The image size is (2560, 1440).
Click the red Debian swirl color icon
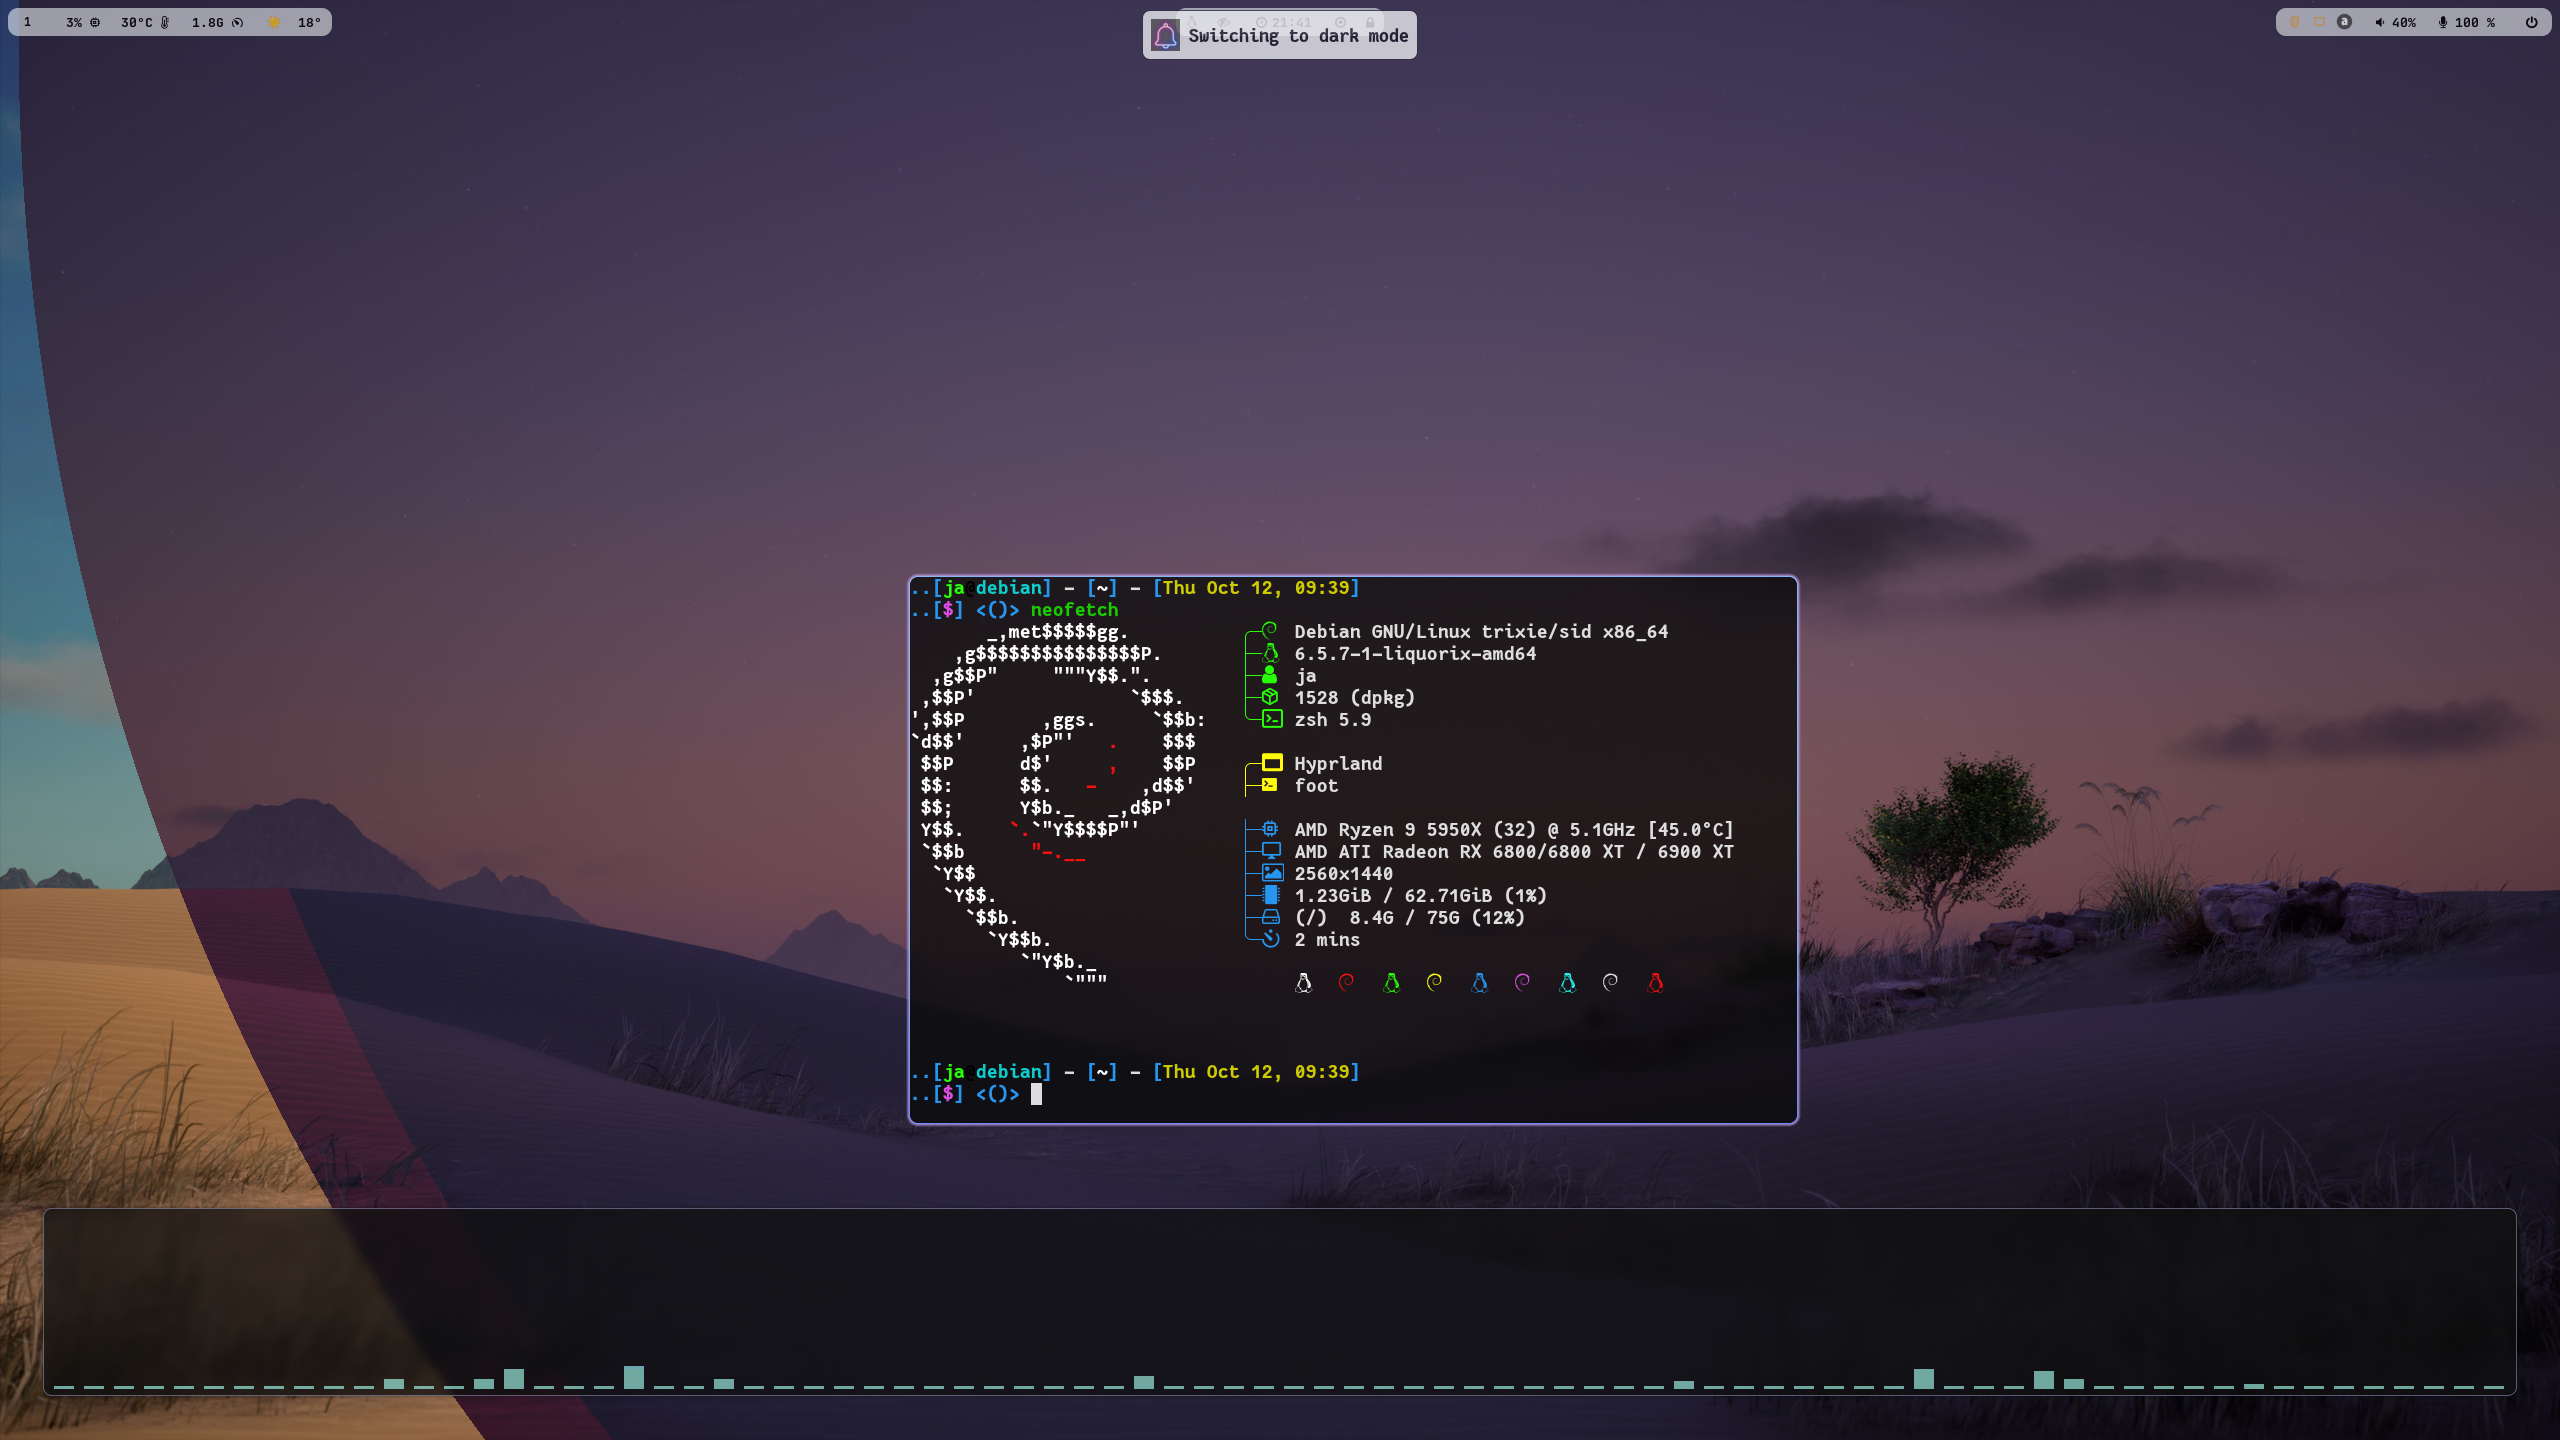(x=1346, y=983)
